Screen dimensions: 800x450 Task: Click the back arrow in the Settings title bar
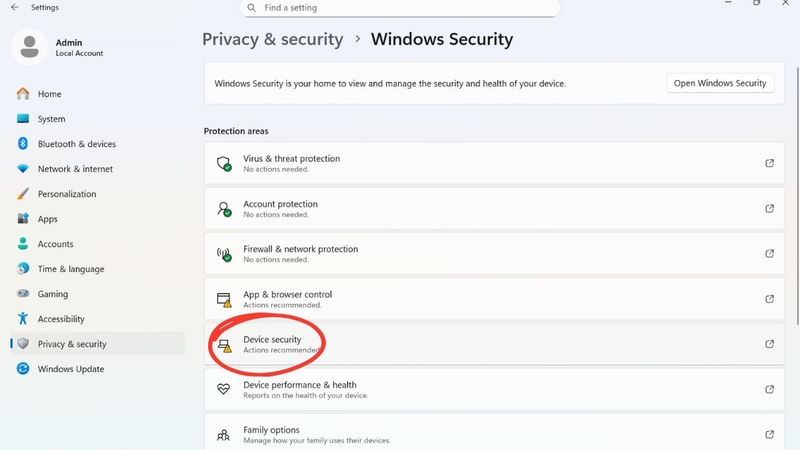[15, 7]
